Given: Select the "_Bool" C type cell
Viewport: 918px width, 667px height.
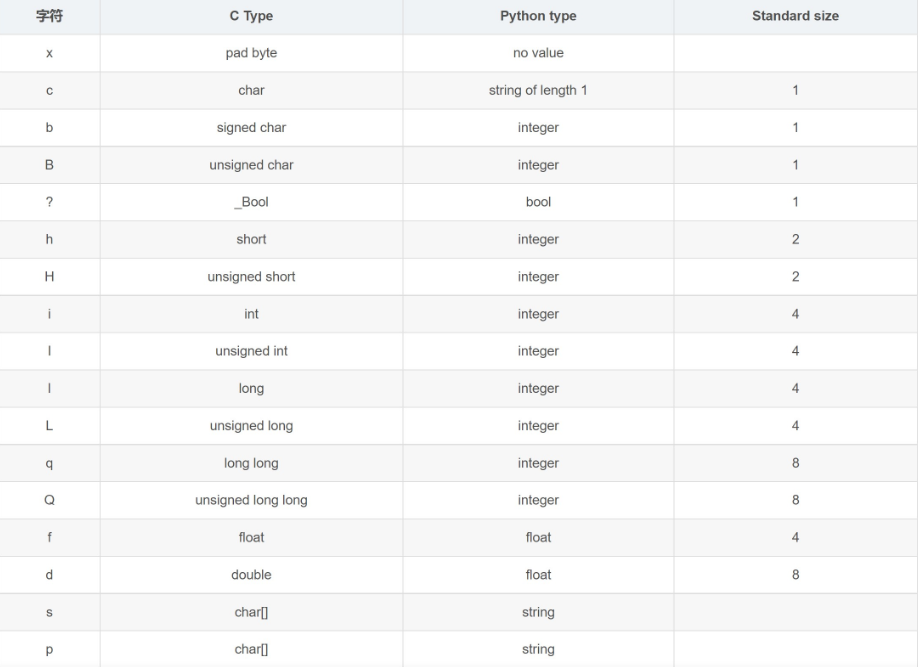Looking at the screenshot, I should coord(251,202).
